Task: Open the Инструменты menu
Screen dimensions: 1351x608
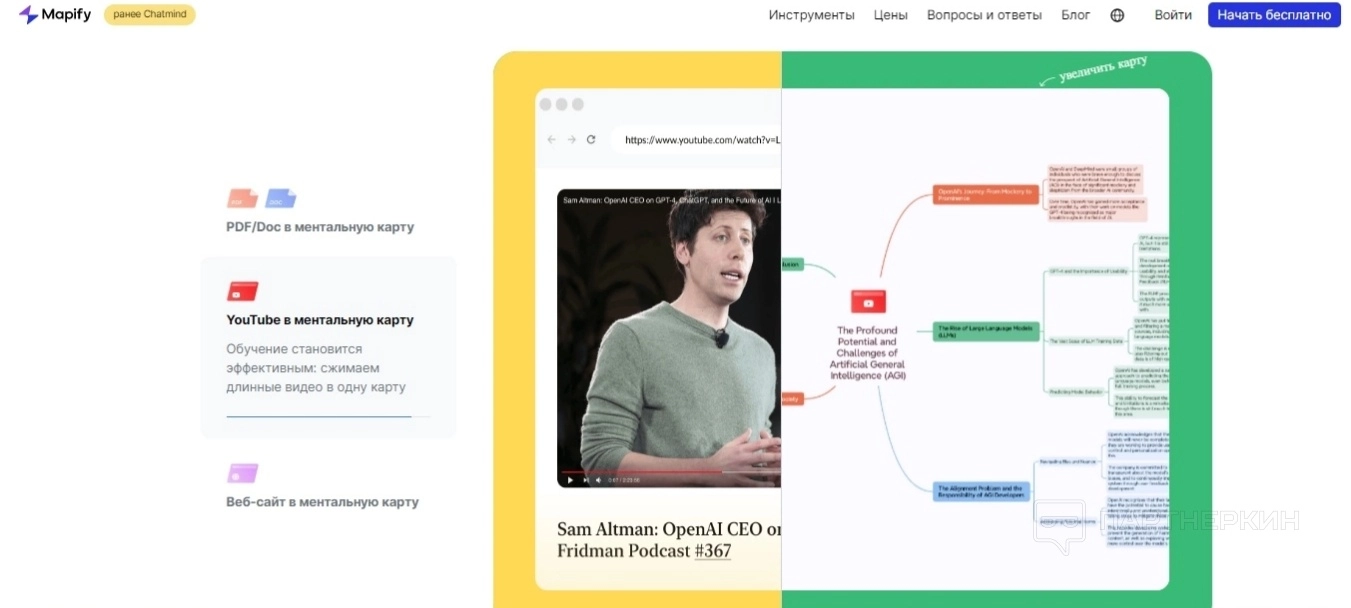Action: coord(811,15)
